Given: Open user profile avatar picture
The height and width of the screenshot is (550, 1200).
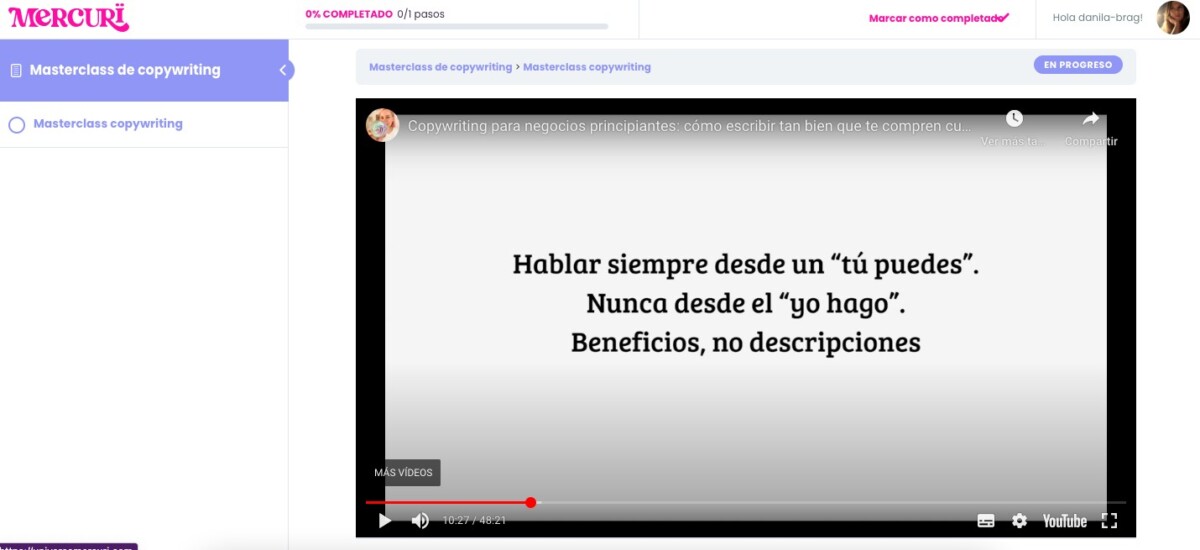Looking at the screenshot, I should point(1172,18).
